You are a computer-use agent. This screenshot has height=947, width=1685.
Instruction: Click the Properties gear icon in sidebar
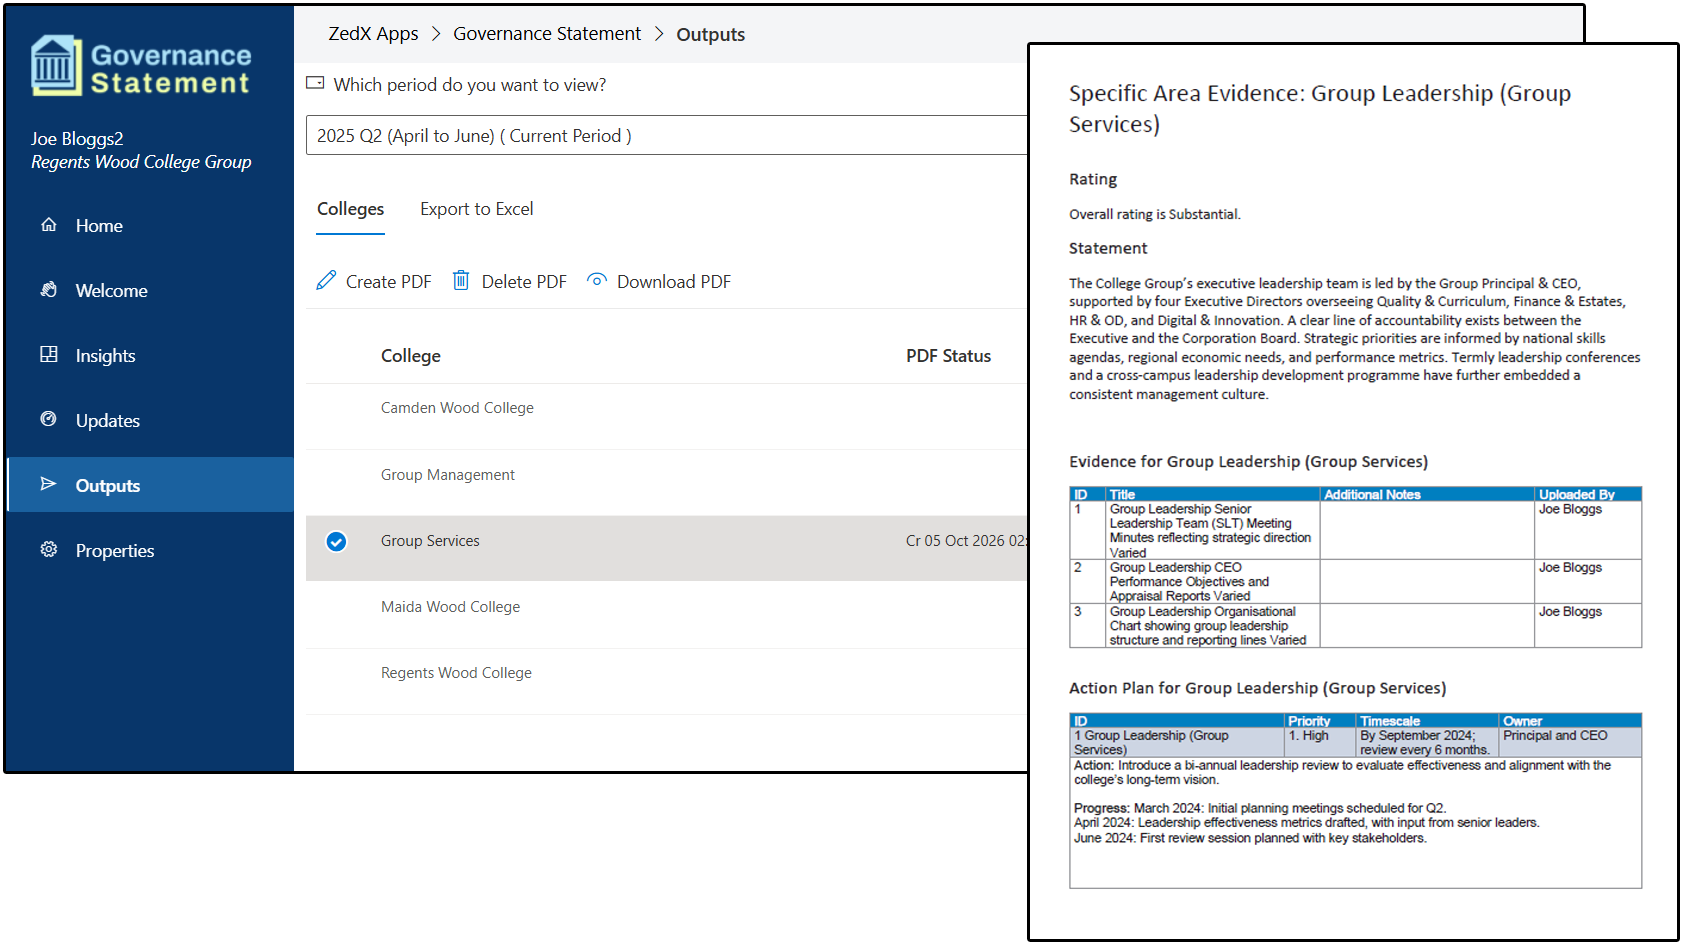[x=48, y=550]
